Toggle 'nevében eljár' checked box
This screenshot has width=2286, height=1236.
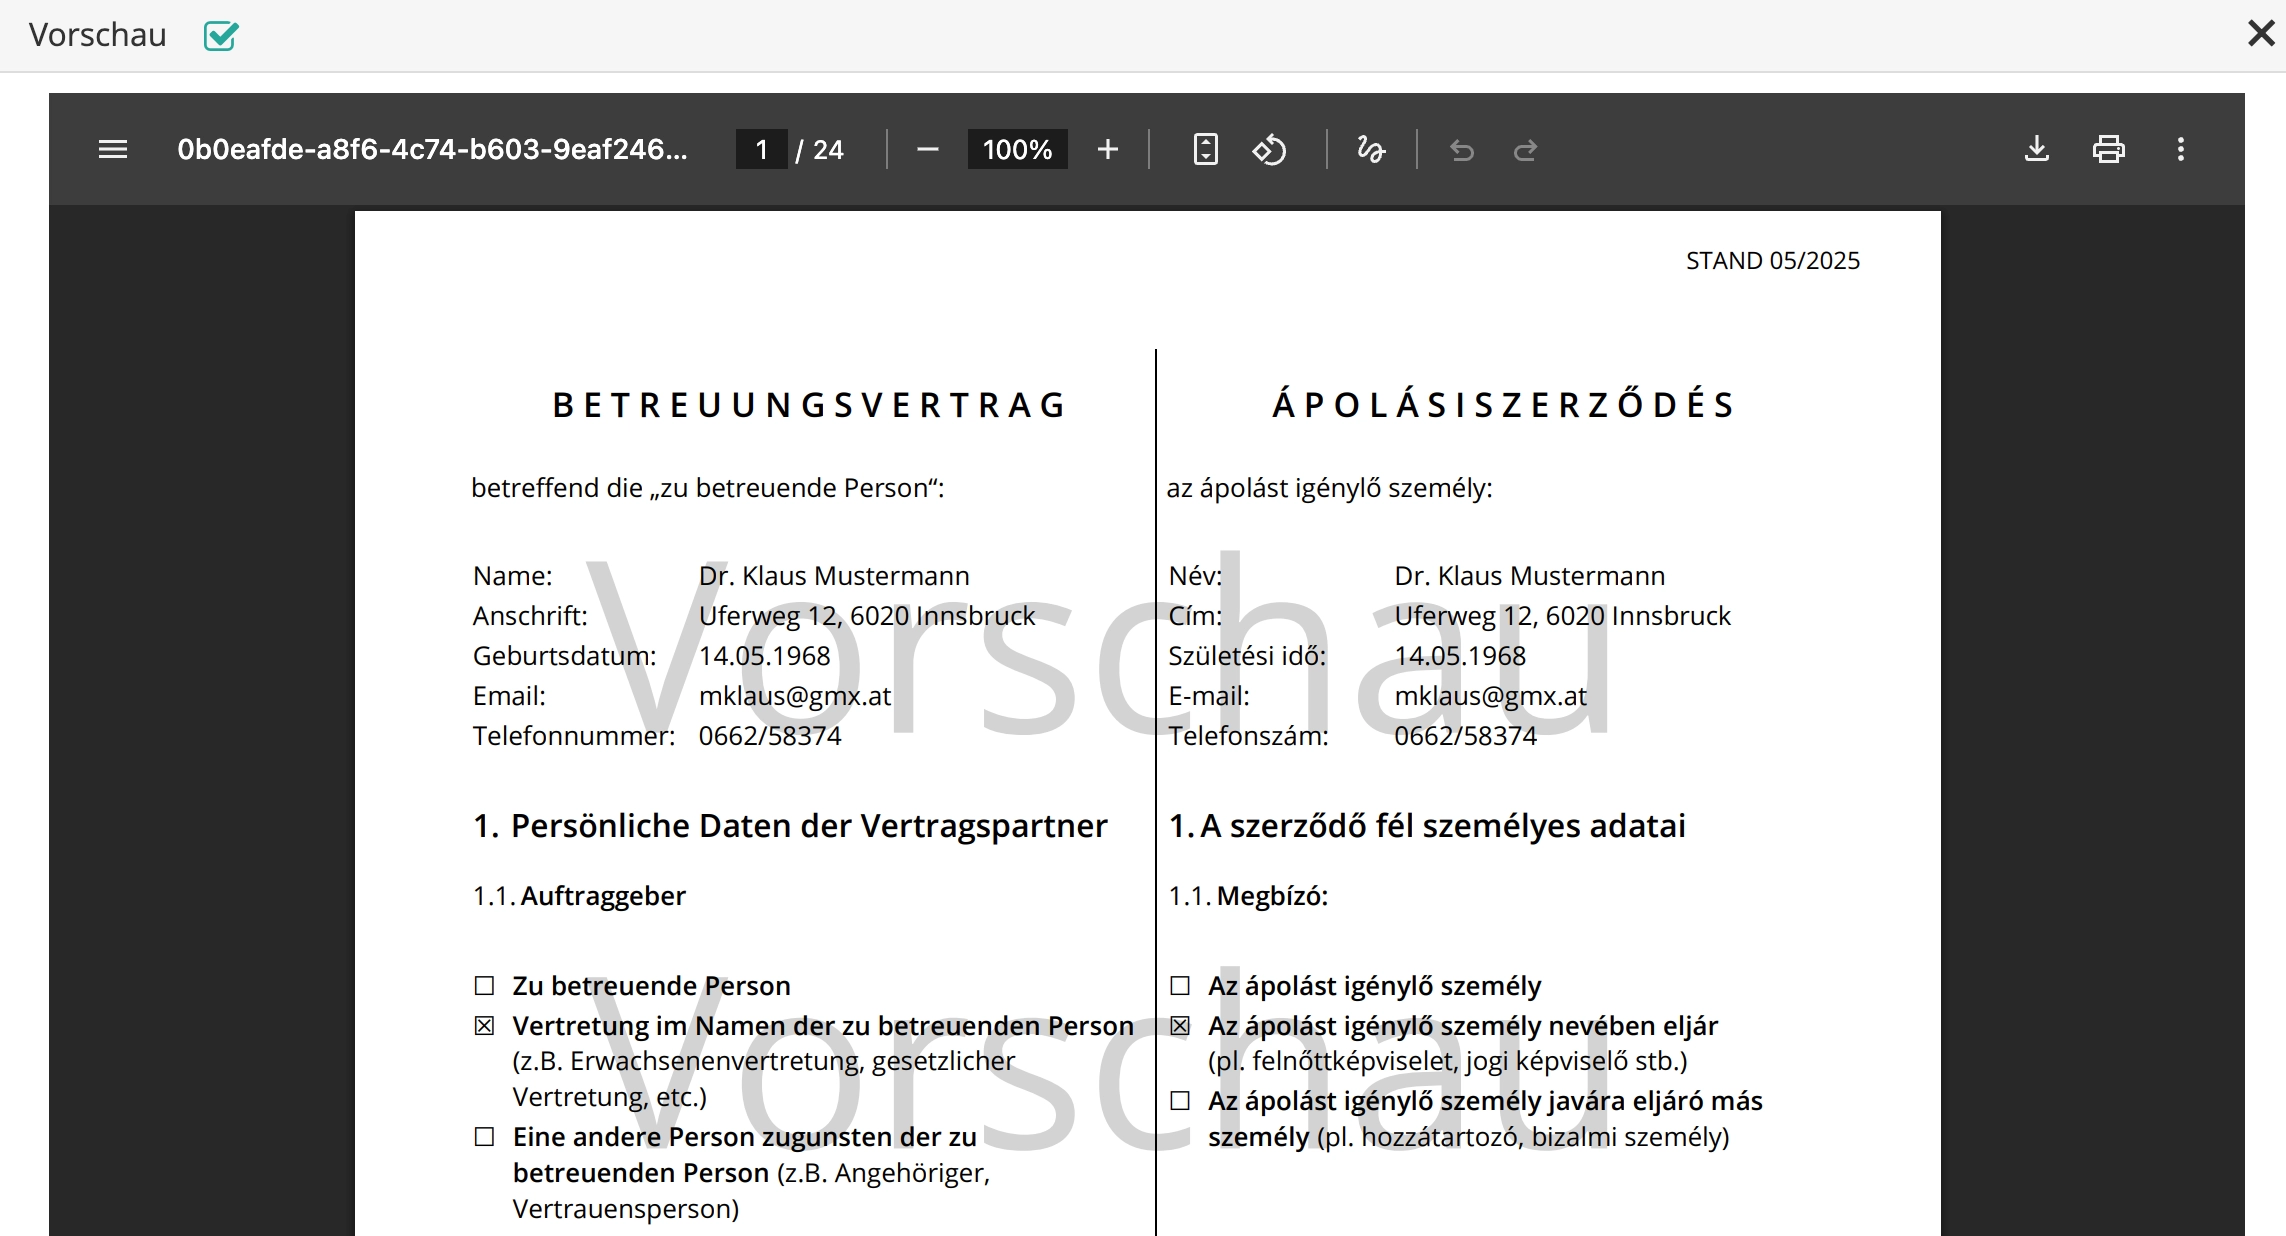click(x=1180, y=1026)
